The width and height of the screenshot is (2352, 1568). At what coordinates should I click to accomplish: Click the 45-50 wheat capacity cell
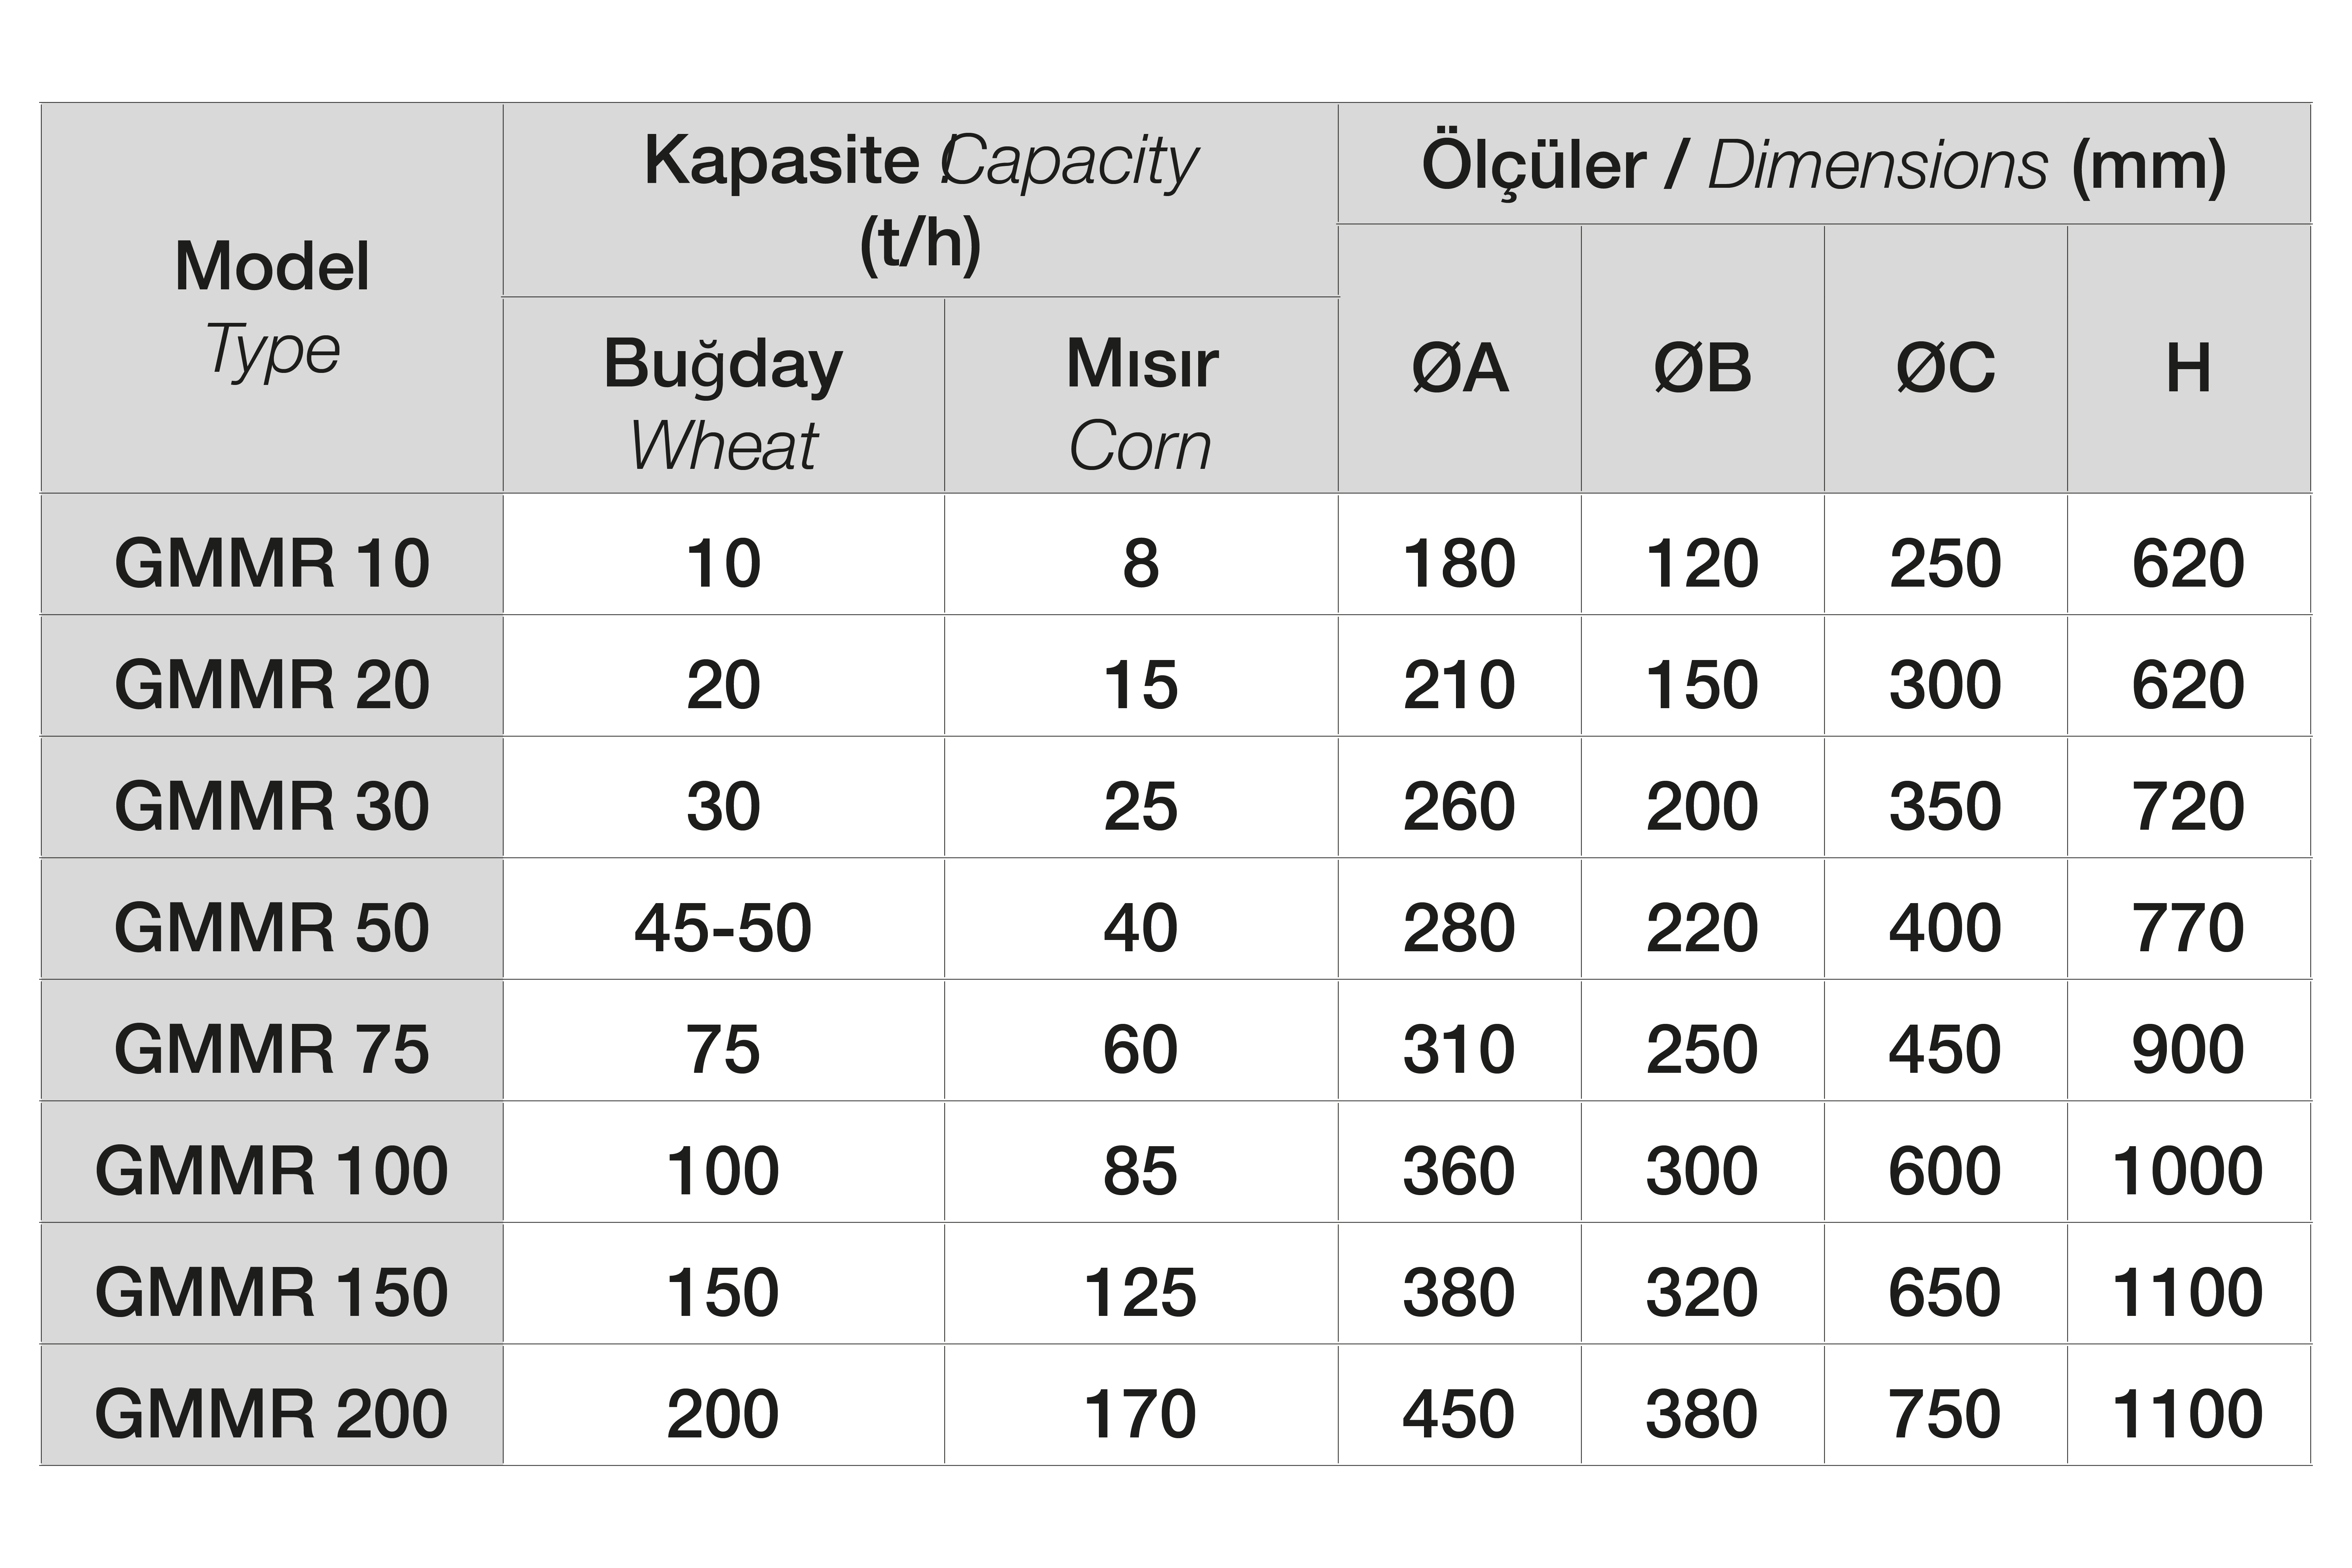pyautogui.click(x=723, y=919)
